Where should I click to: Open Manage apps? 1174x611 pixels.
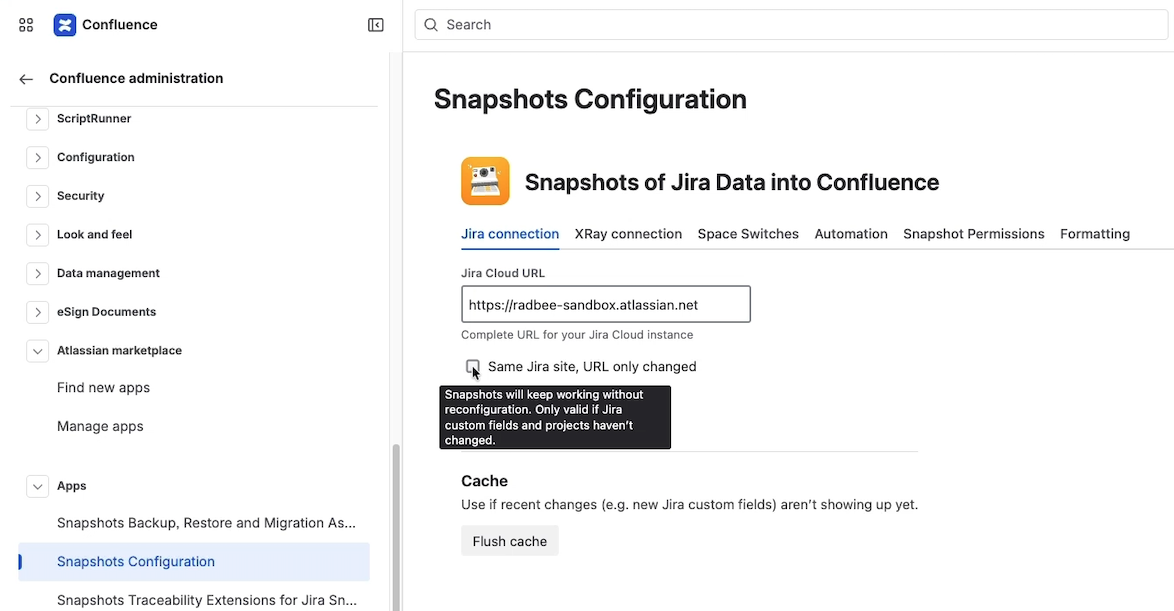click(x=100, y=426)
